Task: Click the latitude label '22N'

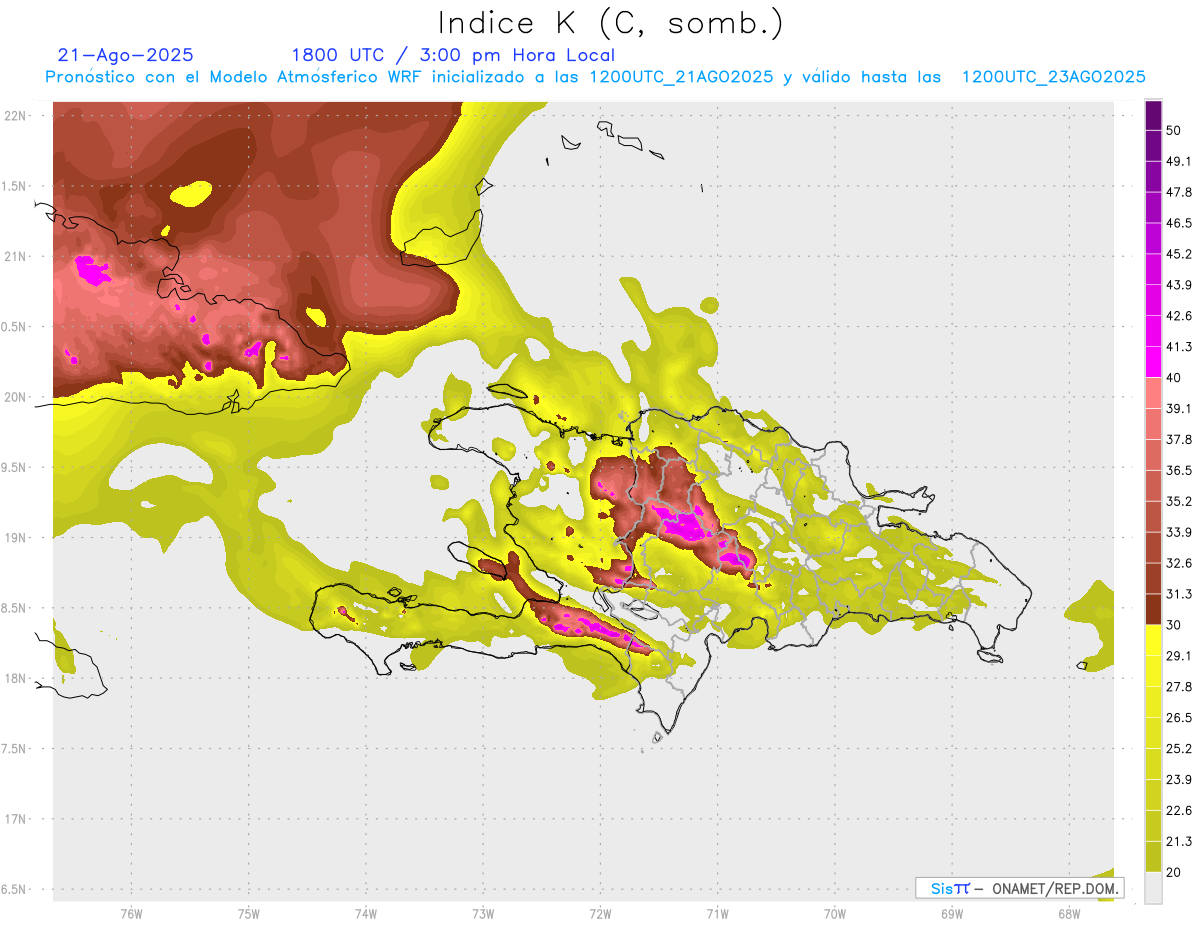Action: click(17, 116)
